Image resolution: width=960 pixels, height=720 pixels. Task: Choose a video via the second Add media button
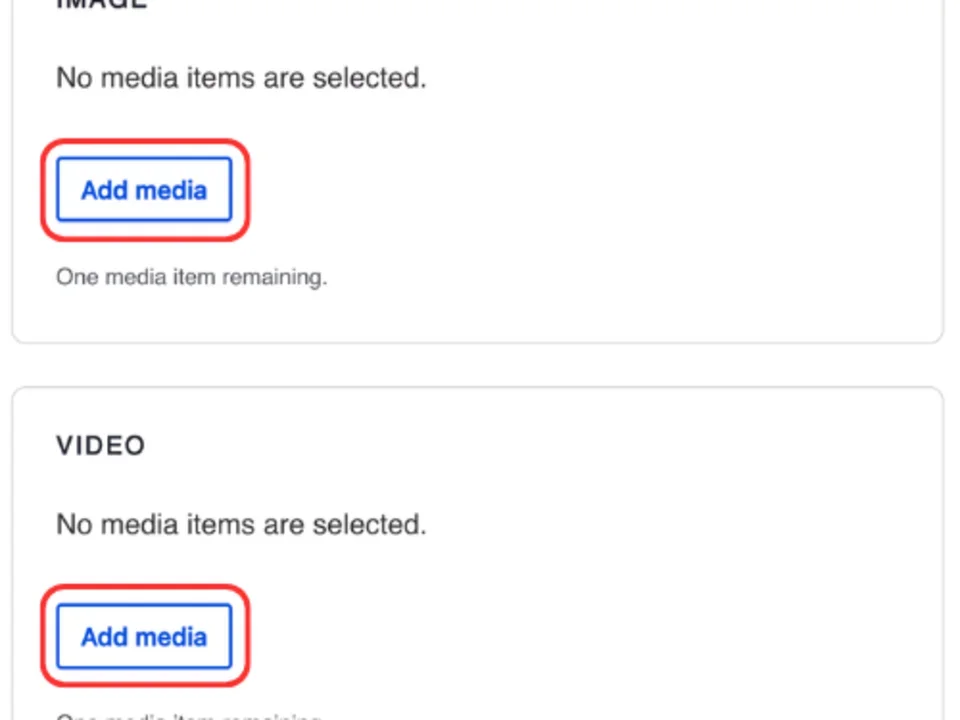(144, 637)
